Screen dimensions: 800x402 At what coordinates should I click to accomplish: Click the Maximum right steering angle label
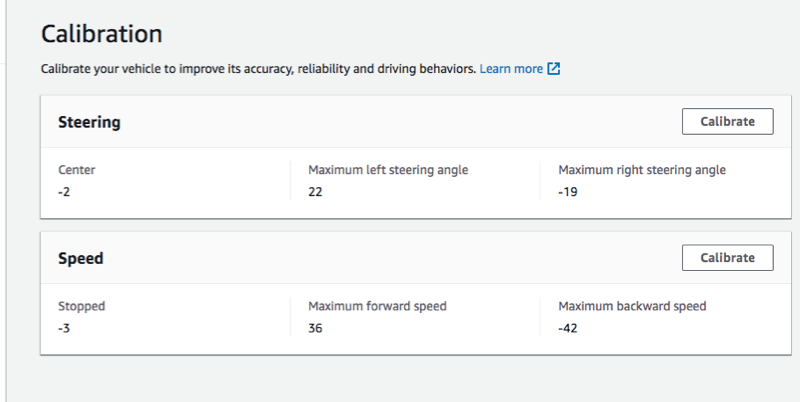pos(642,170)
